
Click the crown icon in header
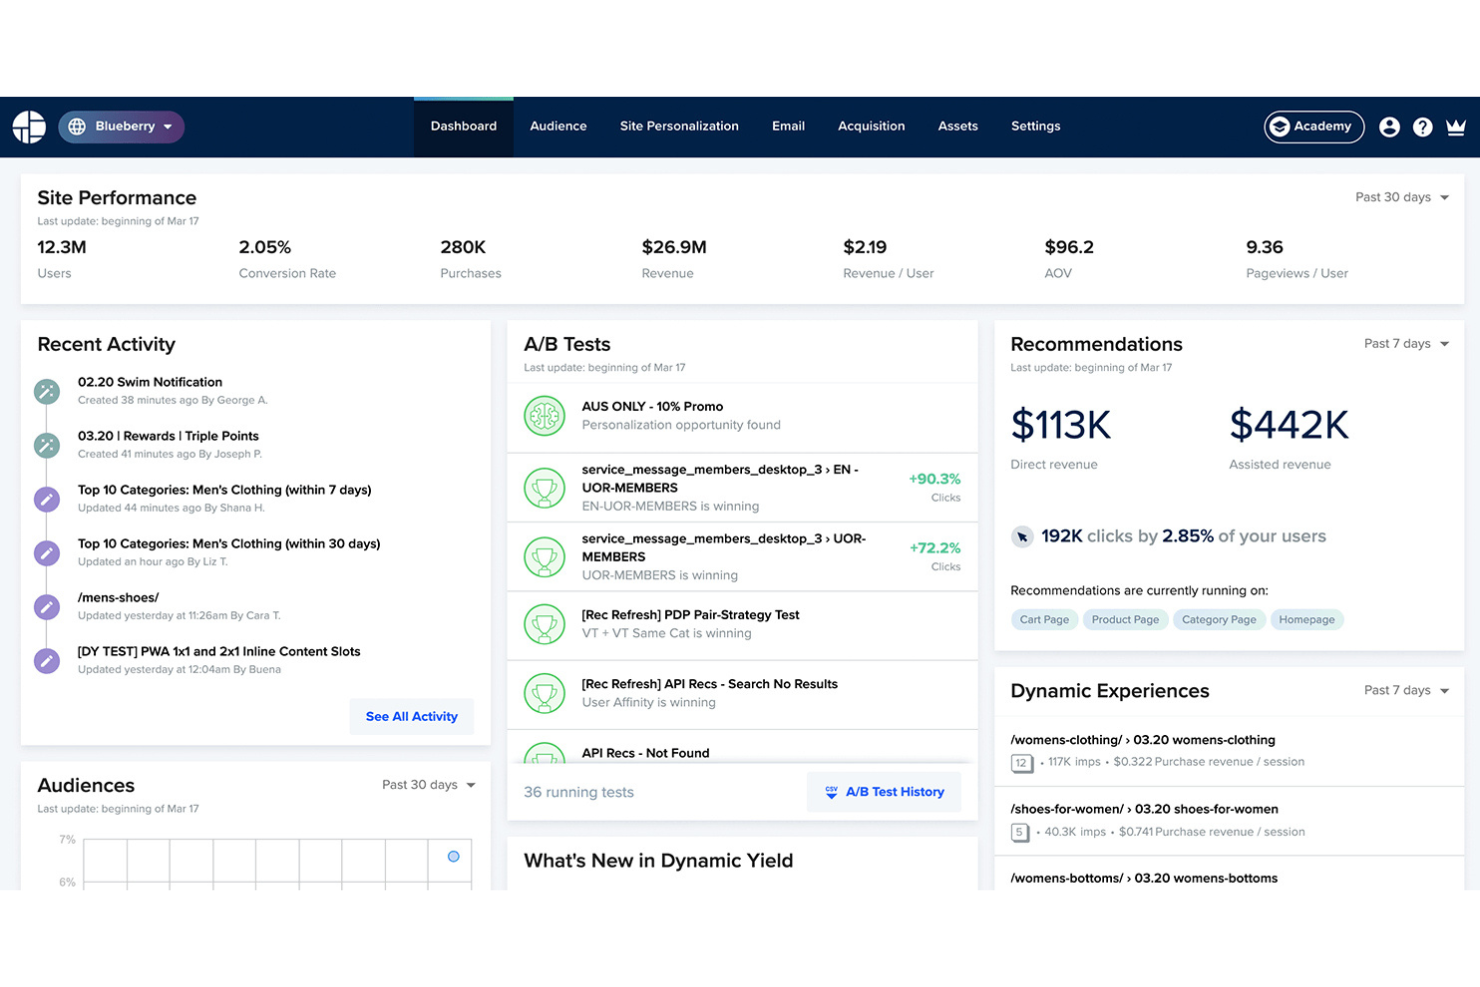pos(1455,127)
